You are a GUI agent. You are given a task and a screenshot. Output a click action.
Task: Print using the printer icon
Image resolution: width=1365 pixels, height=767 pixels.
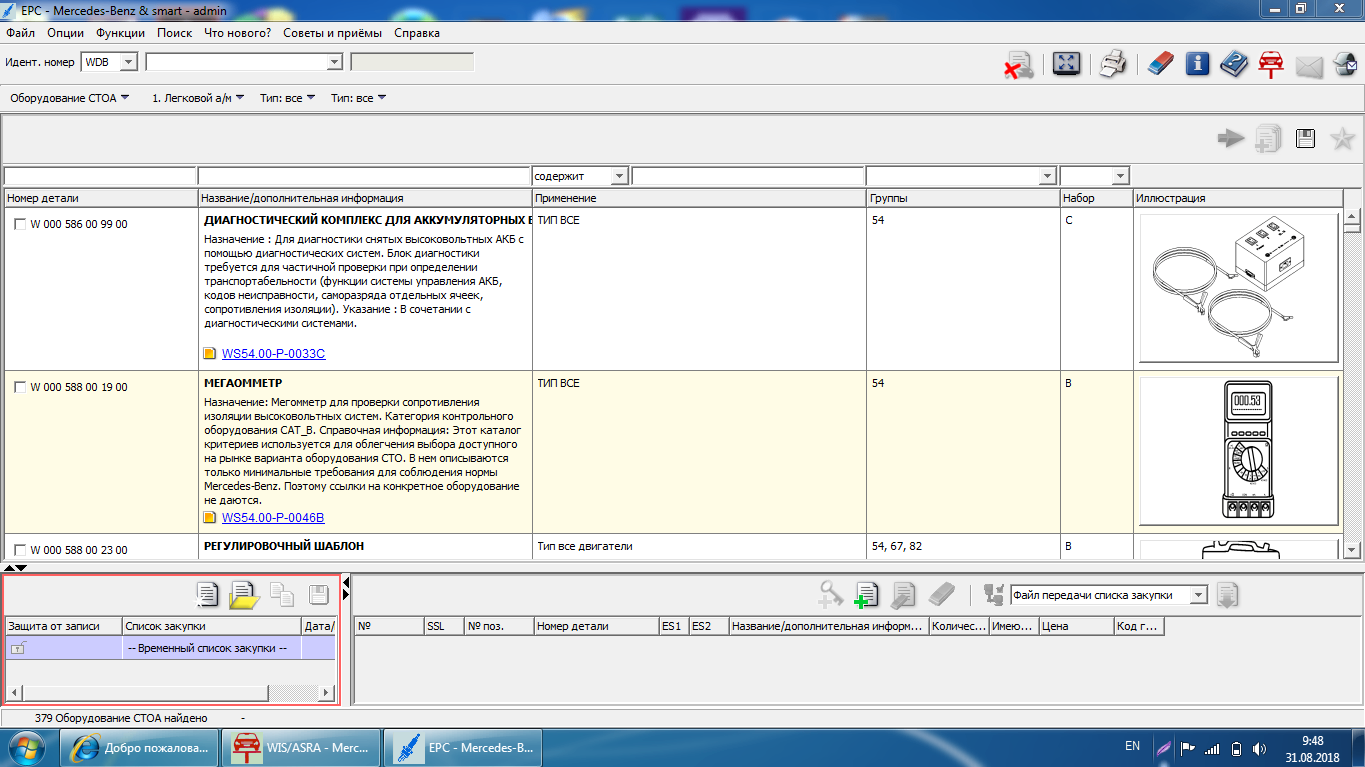[1113, 64]
